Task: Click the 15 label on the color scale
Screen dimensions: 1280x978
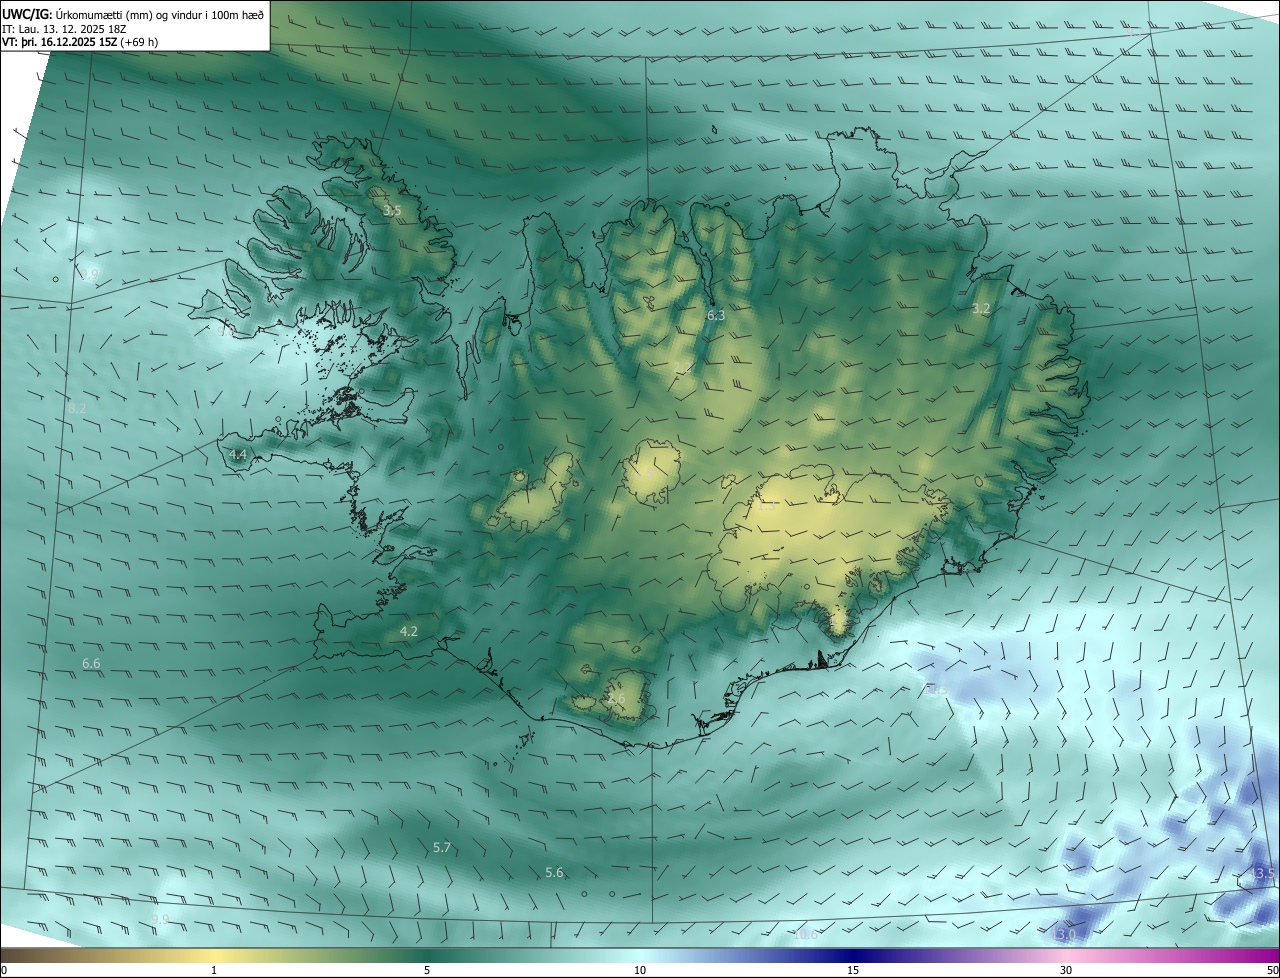Action: coord(853,970)
